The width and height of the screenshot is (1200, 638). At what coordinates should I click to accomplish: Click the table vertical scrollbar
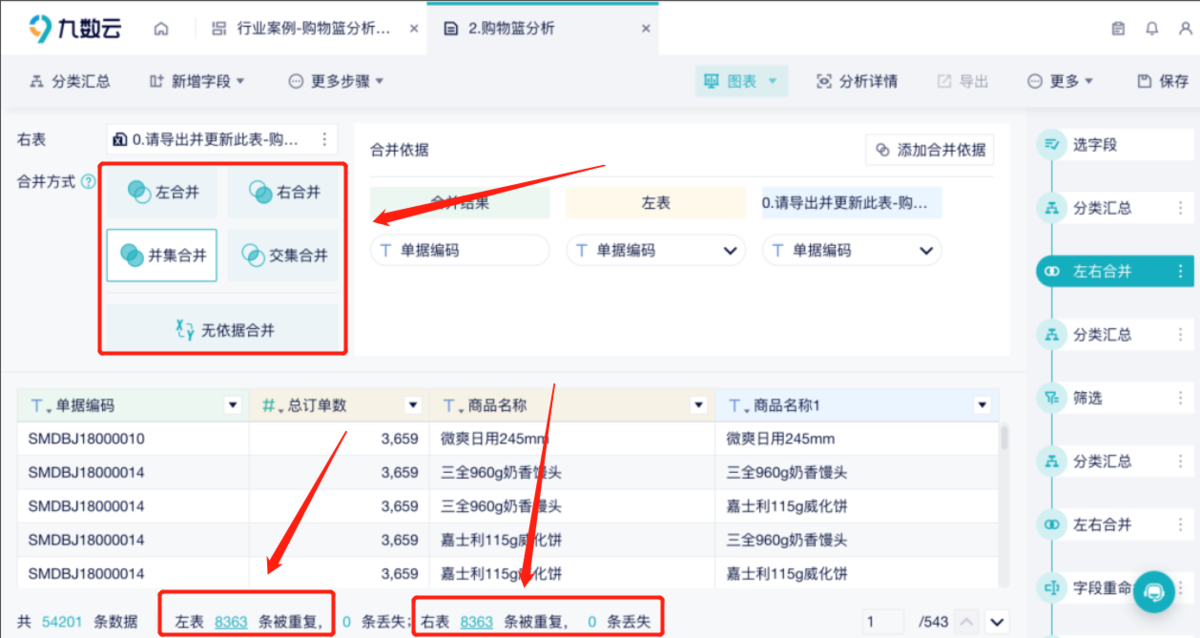point(1004,440)
